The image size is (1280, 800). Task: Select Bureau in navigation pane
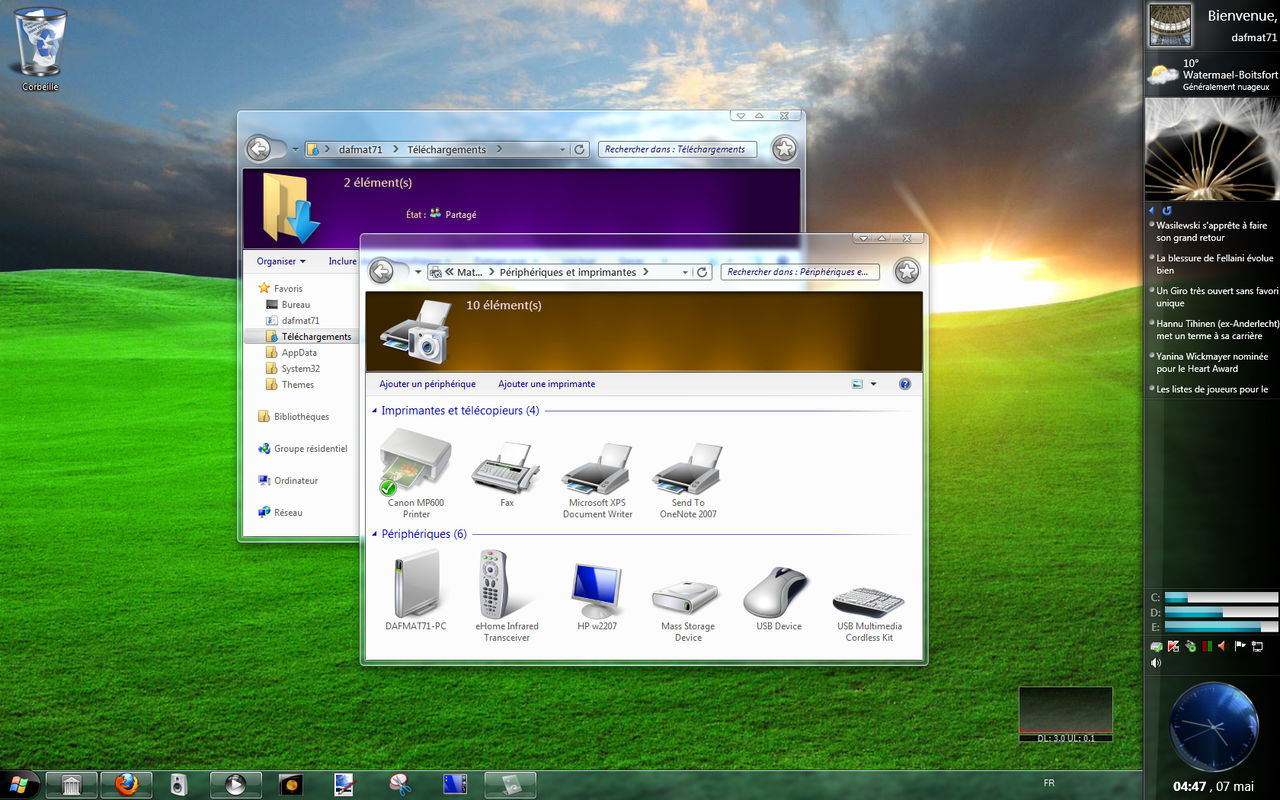click(288, 304)
